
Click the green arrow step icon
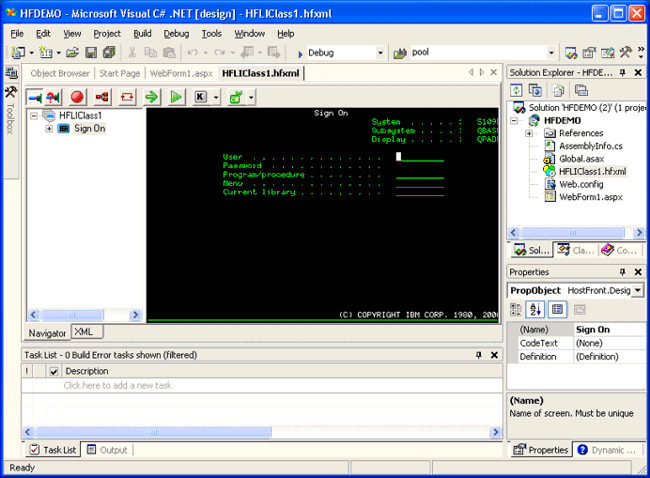152,97
